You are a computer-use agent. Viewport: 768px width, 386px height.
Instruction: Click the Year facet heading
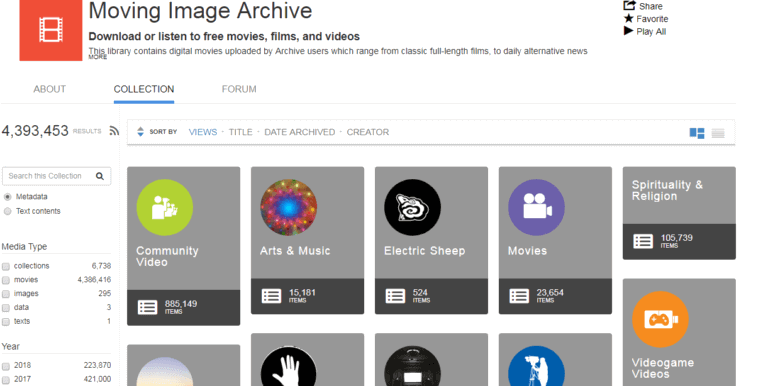coord(11,347)
